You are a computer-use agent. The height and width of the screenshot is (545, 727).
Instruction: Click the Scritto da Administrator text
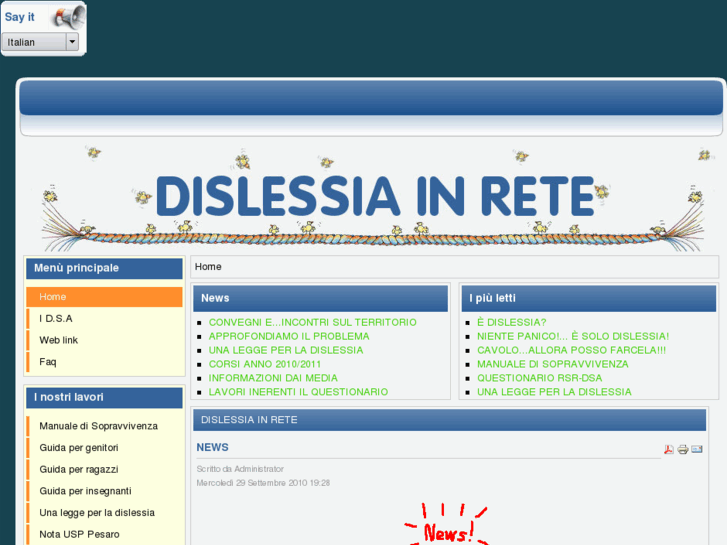coord(240,469)
